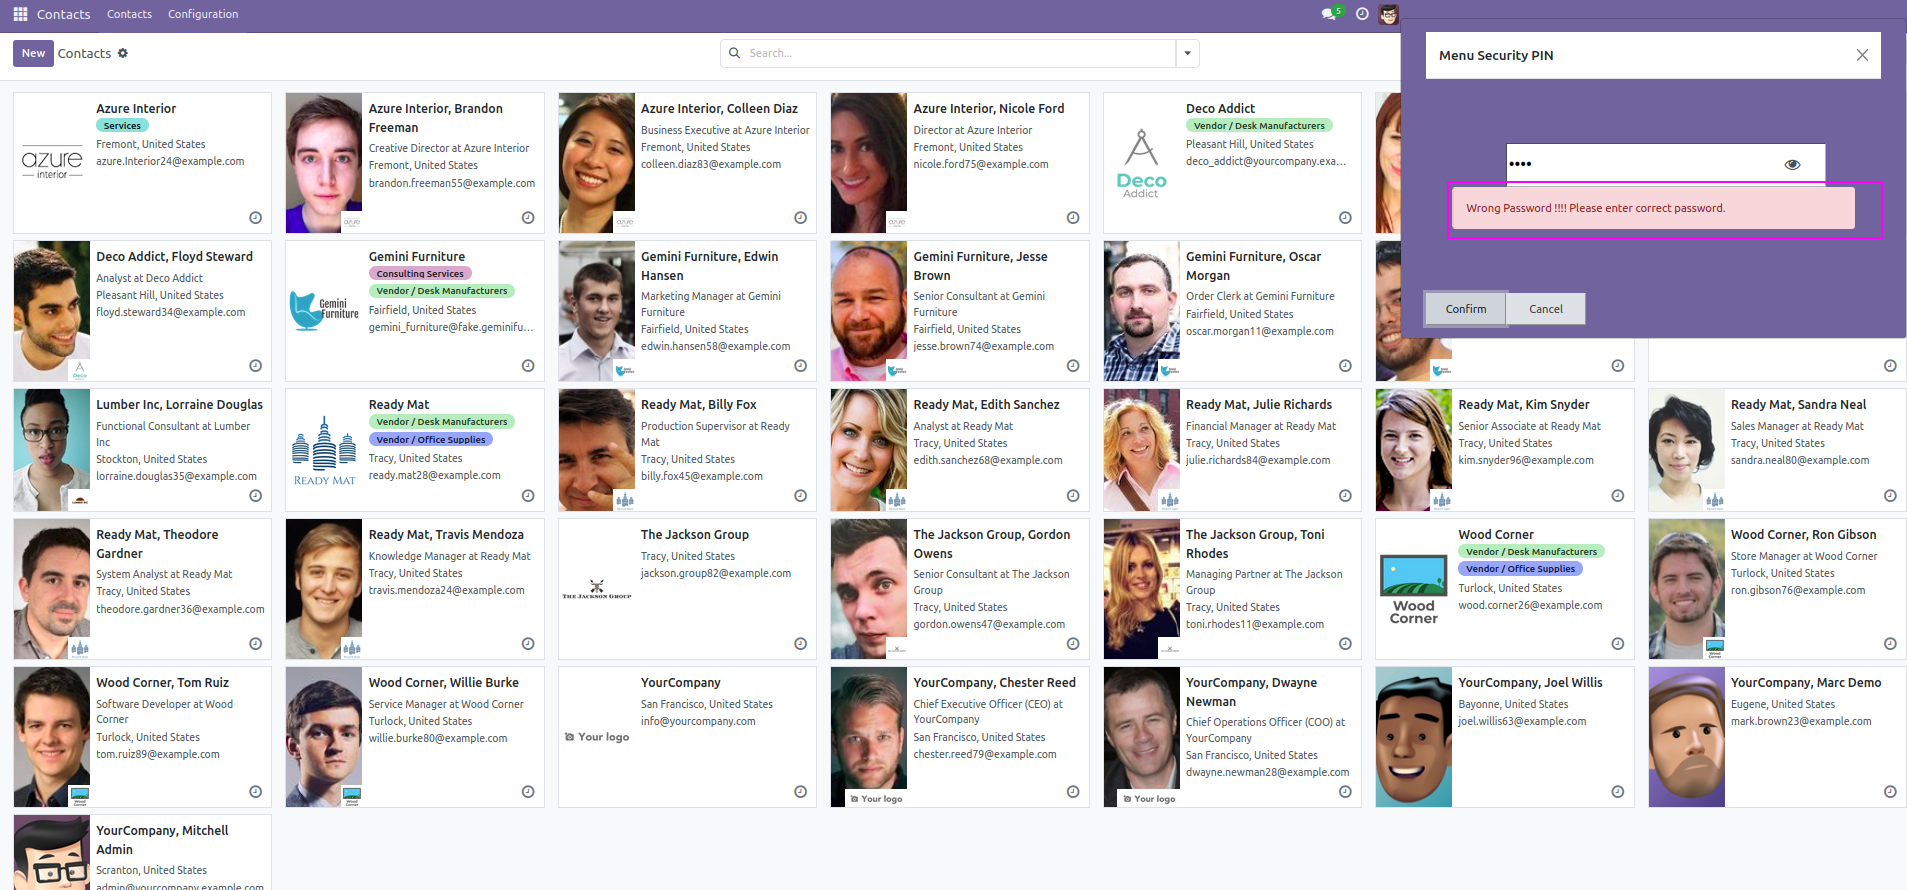Open the apps grid menu icon

pos(20,14)
